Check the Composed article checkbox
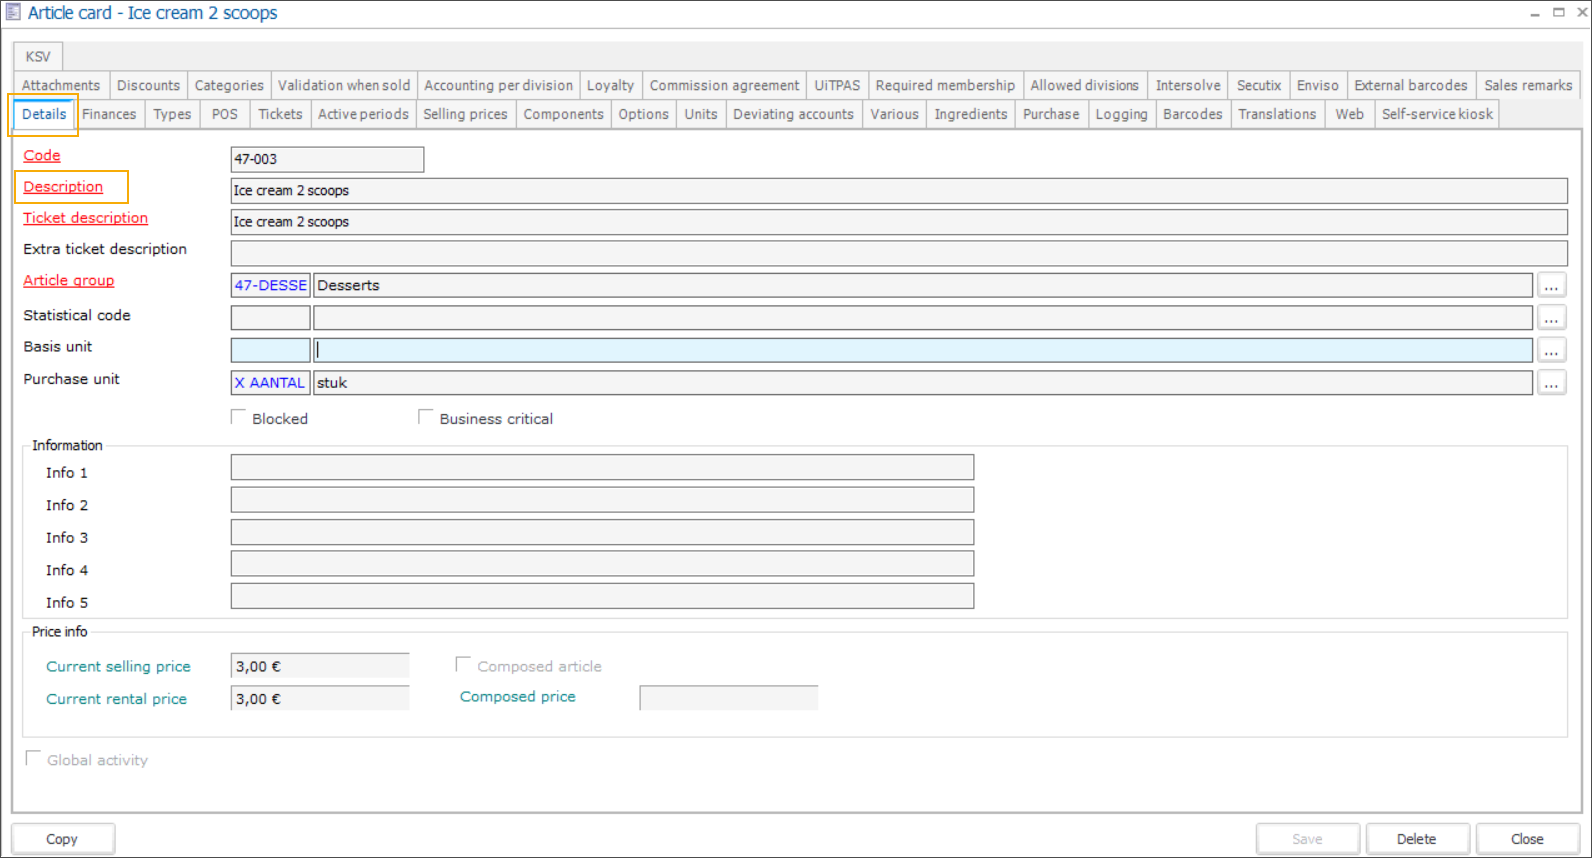The image size is (1592, 858). coord(463,665)
